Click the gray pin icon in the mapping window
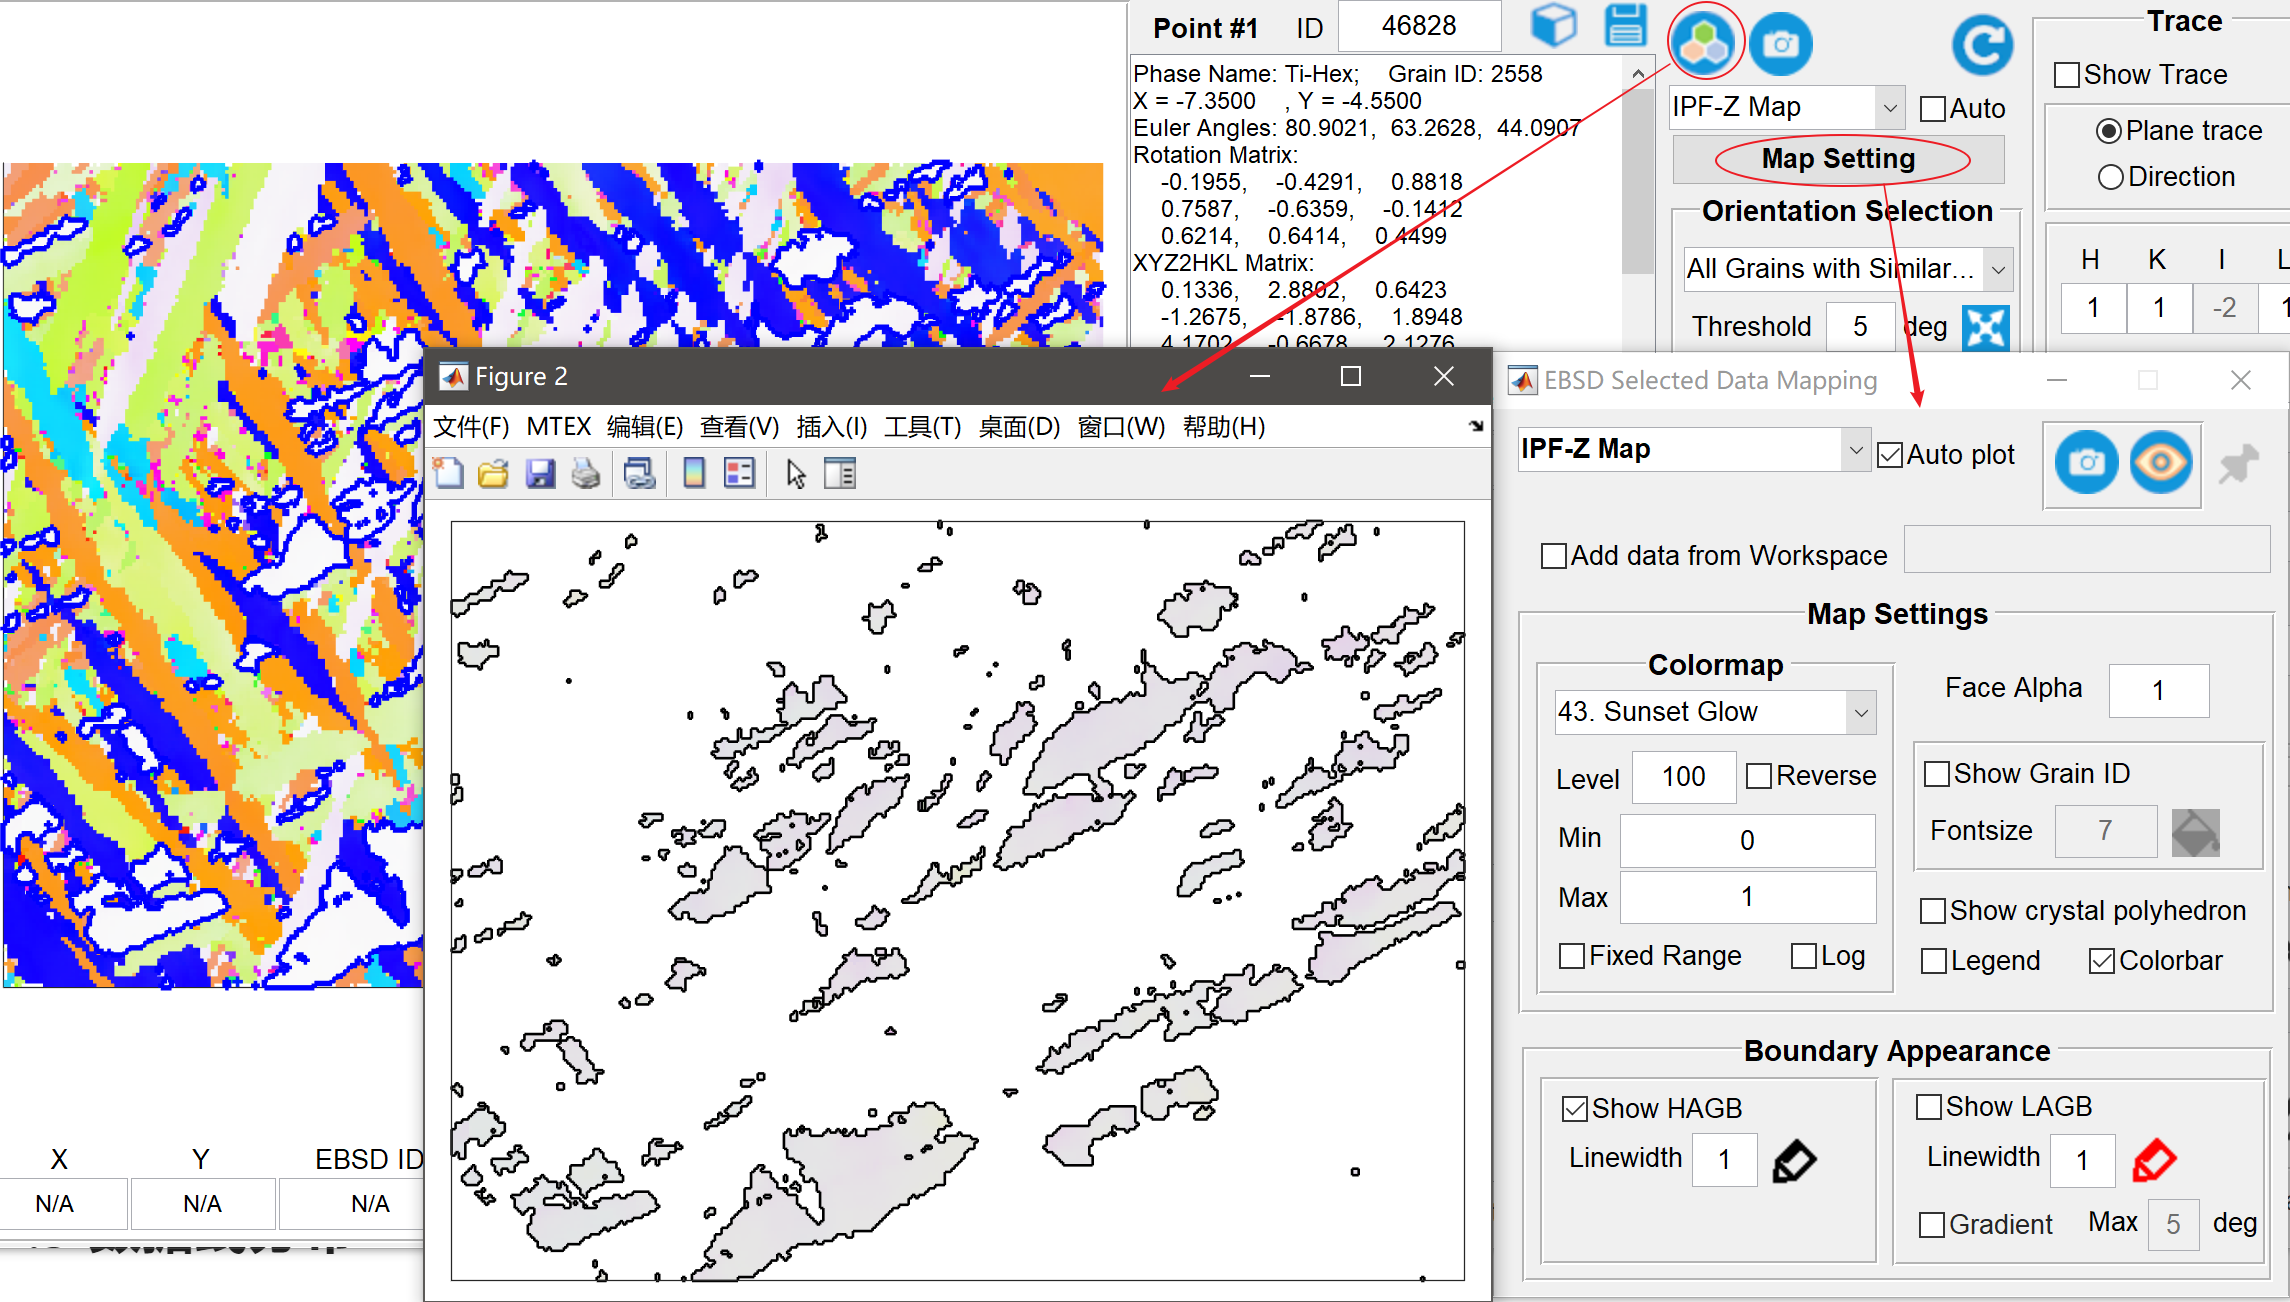The height and width of the screenshot is (1302, 2290). (x=2238, y=463)
